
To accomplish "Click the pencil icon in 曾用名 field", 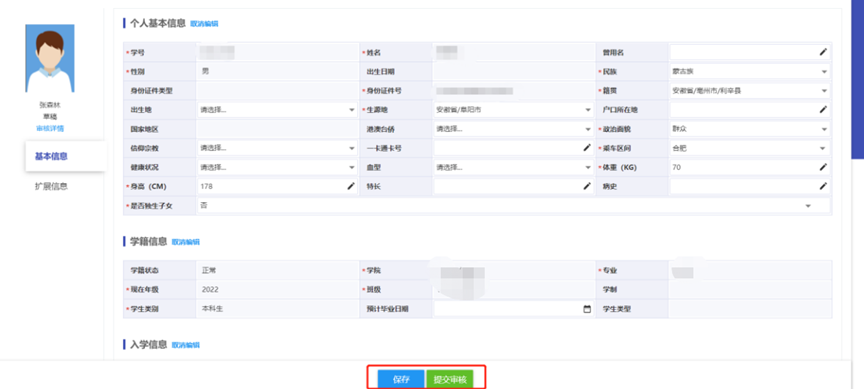I will (823, 52).
